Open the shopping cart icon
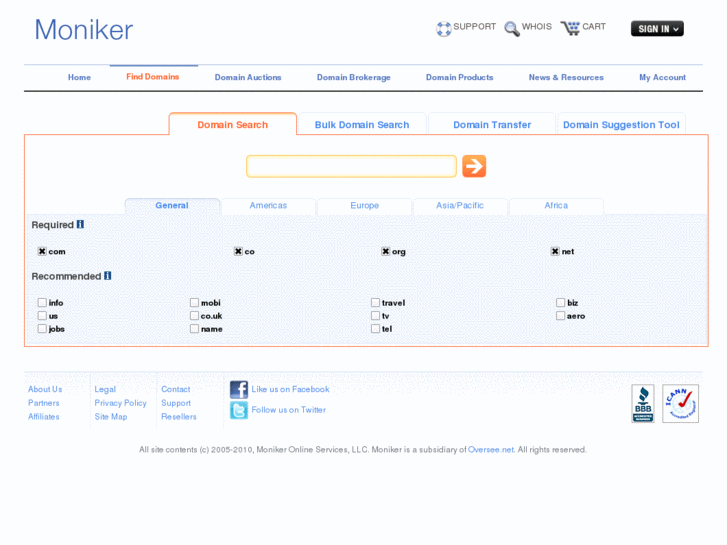Screen dimensions: 727x545 pos(570,28)
